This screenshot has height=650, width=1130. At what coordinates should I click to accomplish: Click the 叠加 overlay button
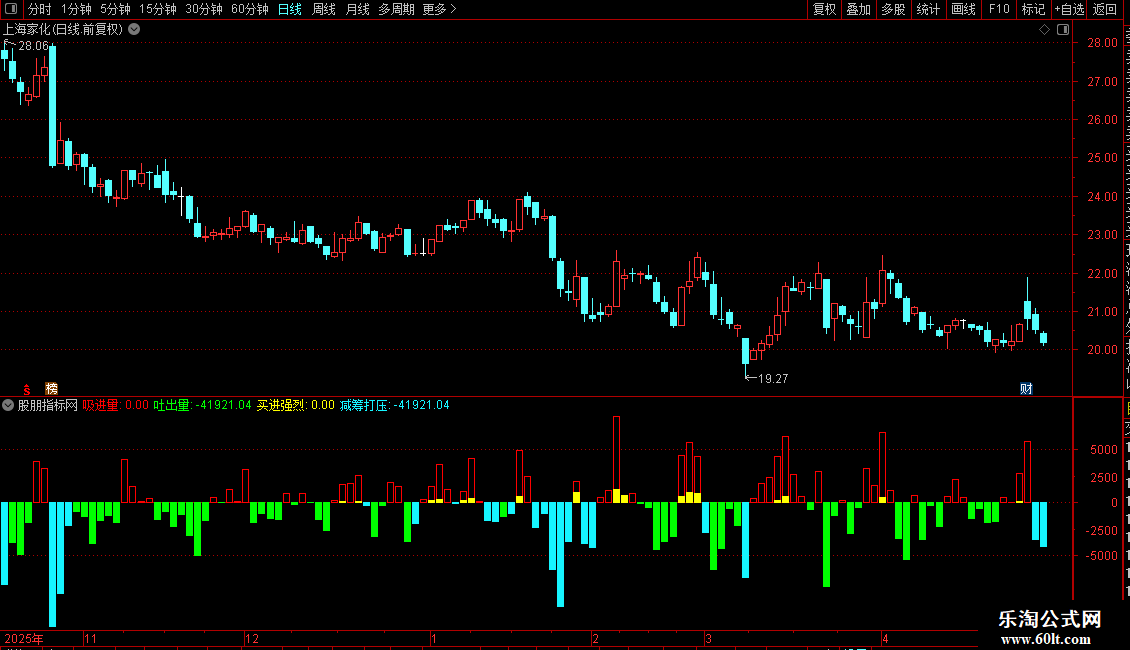[858, 9]
